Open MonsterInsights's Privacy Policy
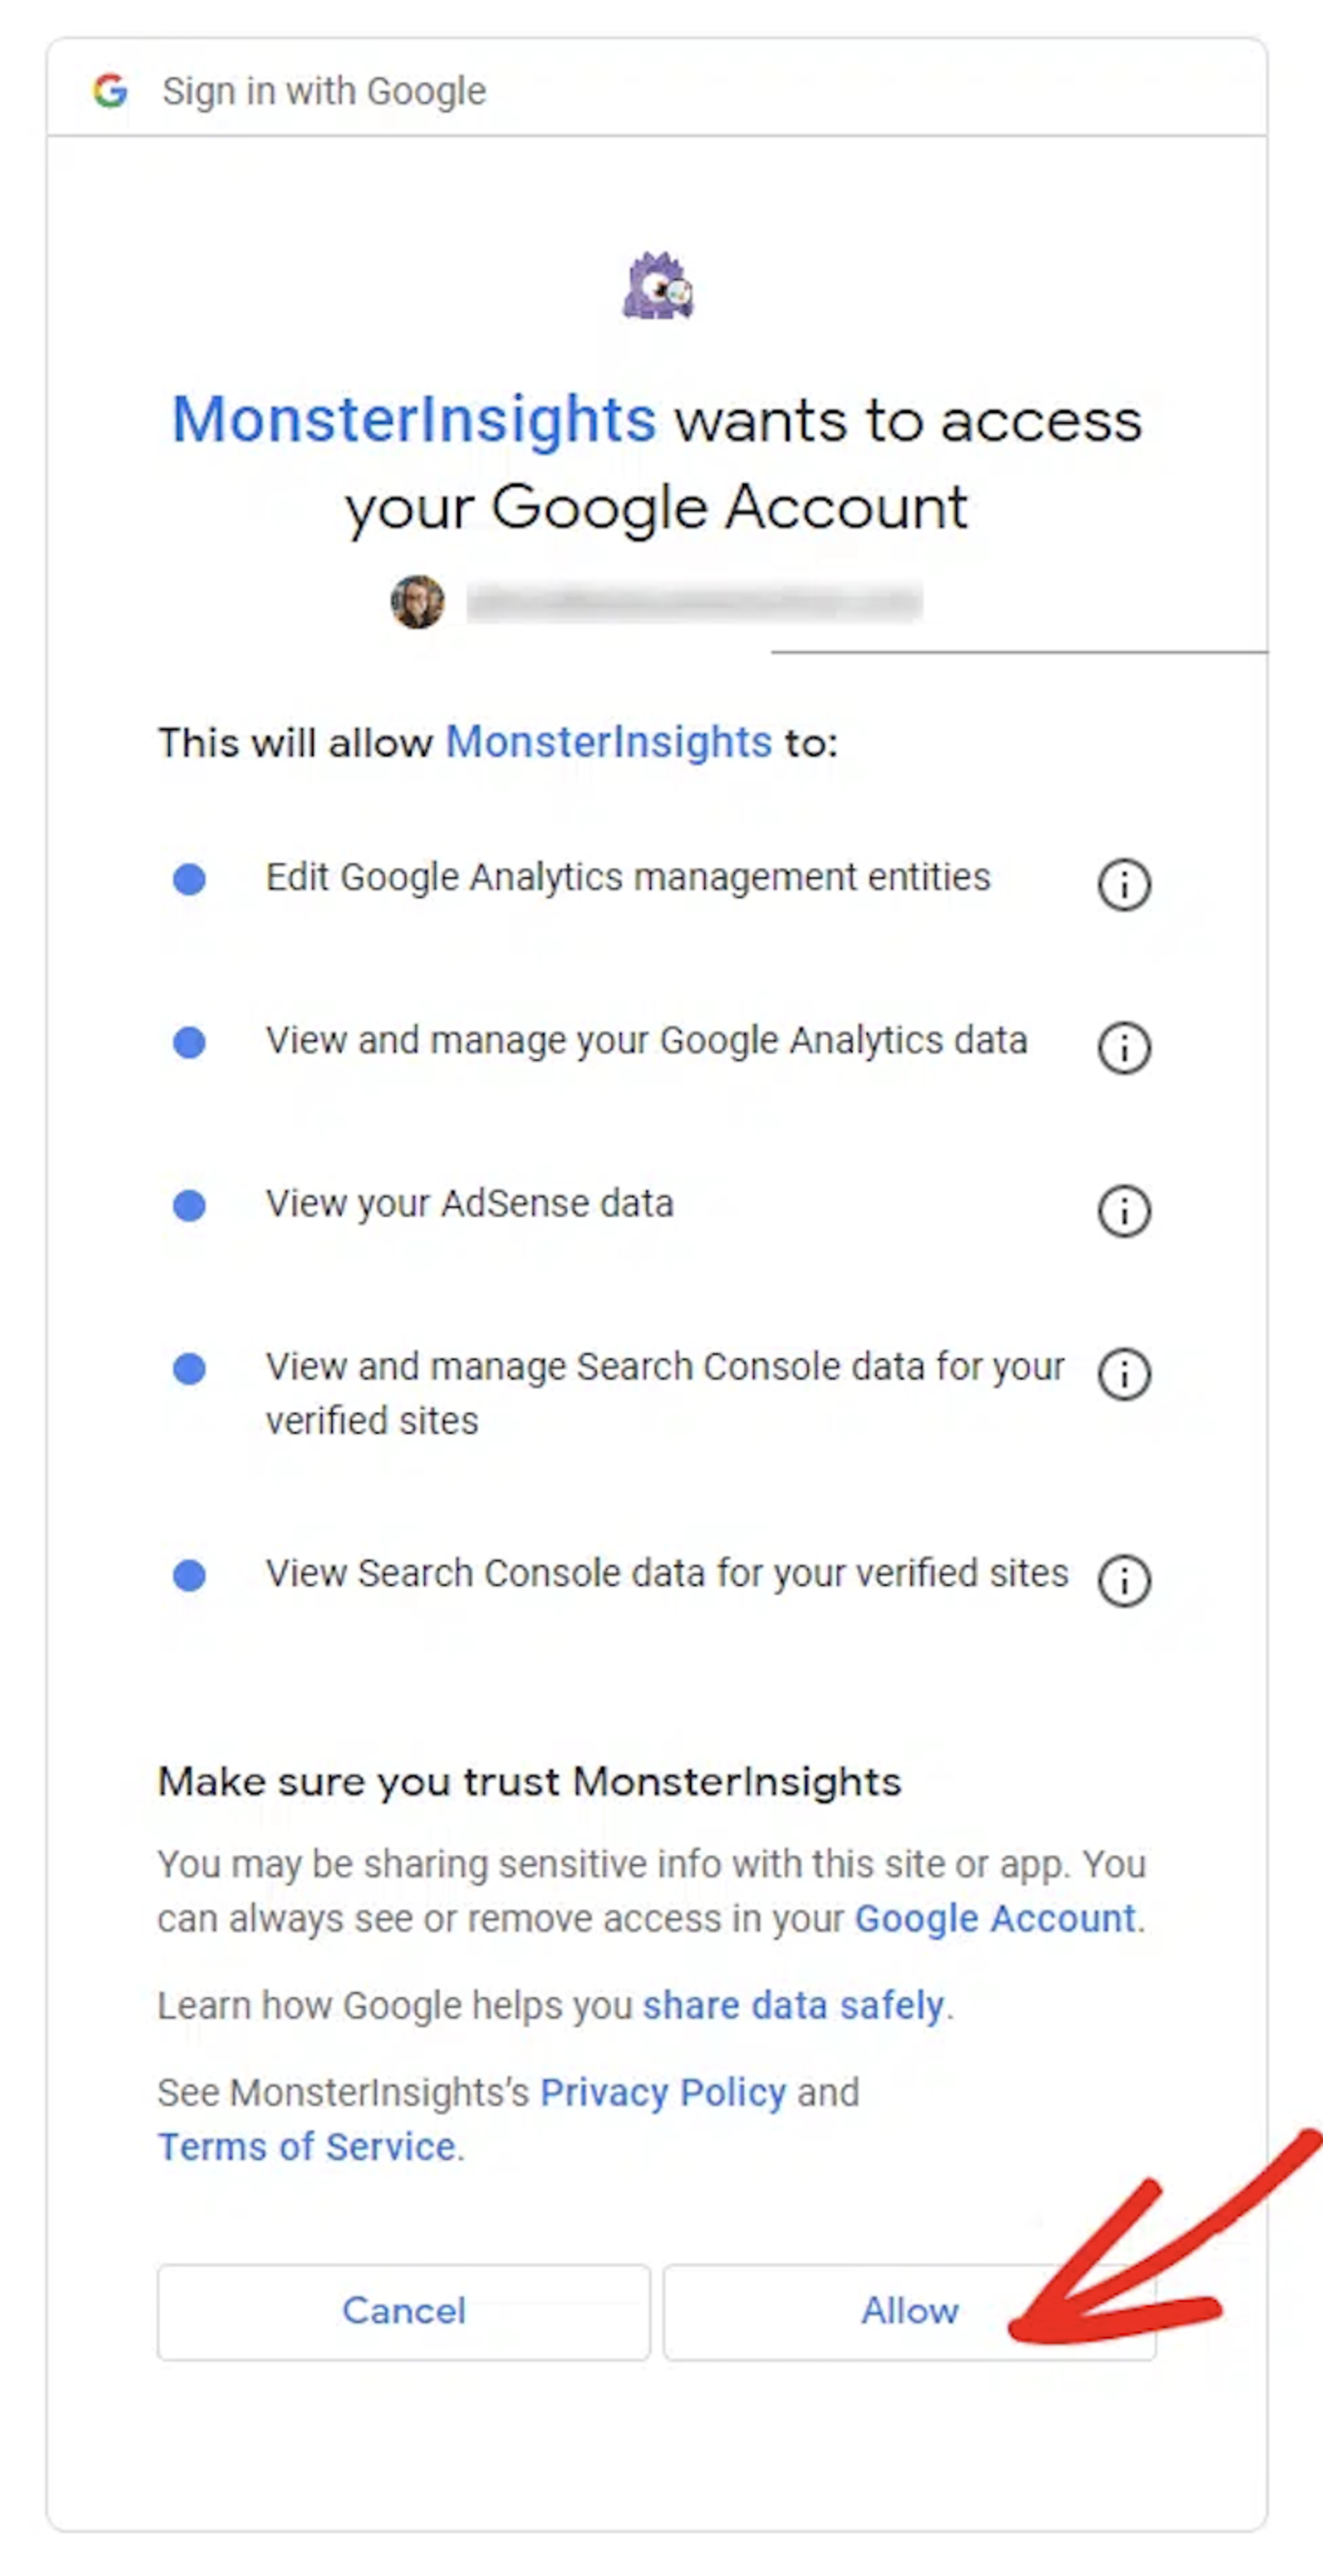 (x=663, y=2092)
